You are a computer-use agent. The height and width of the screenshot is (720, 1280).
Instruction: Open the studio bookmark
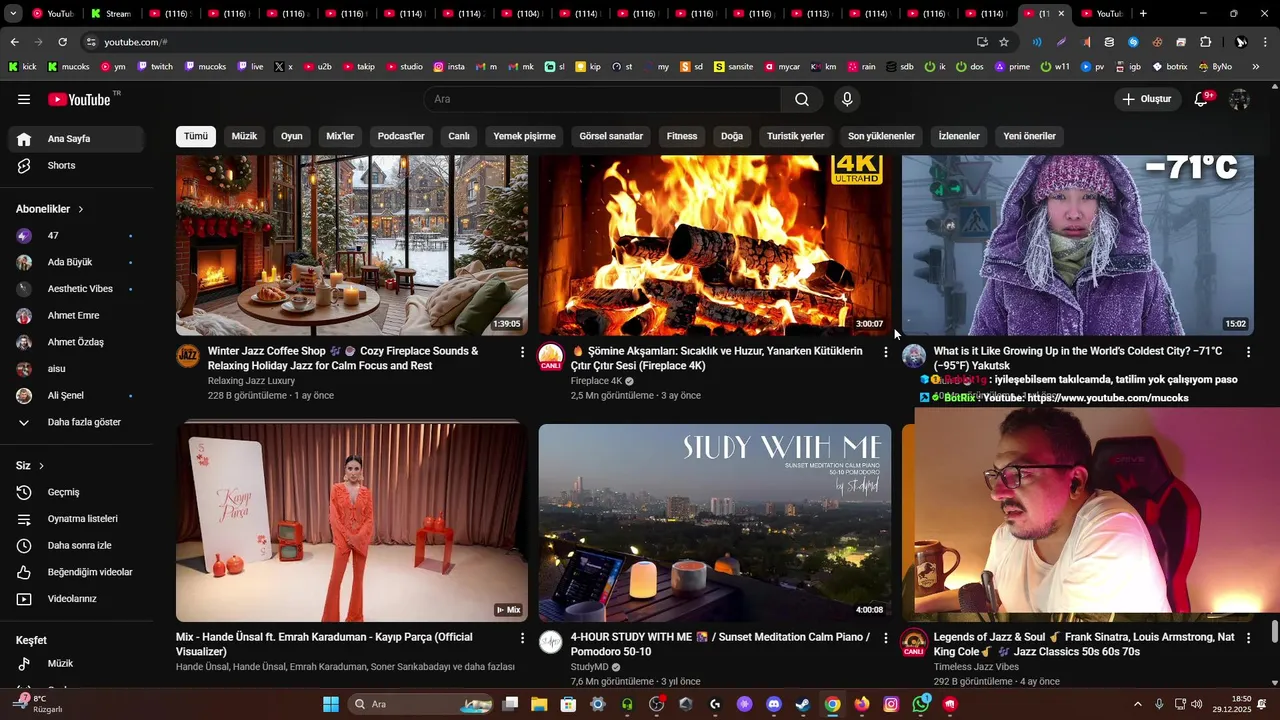click(x=404, y=67)
